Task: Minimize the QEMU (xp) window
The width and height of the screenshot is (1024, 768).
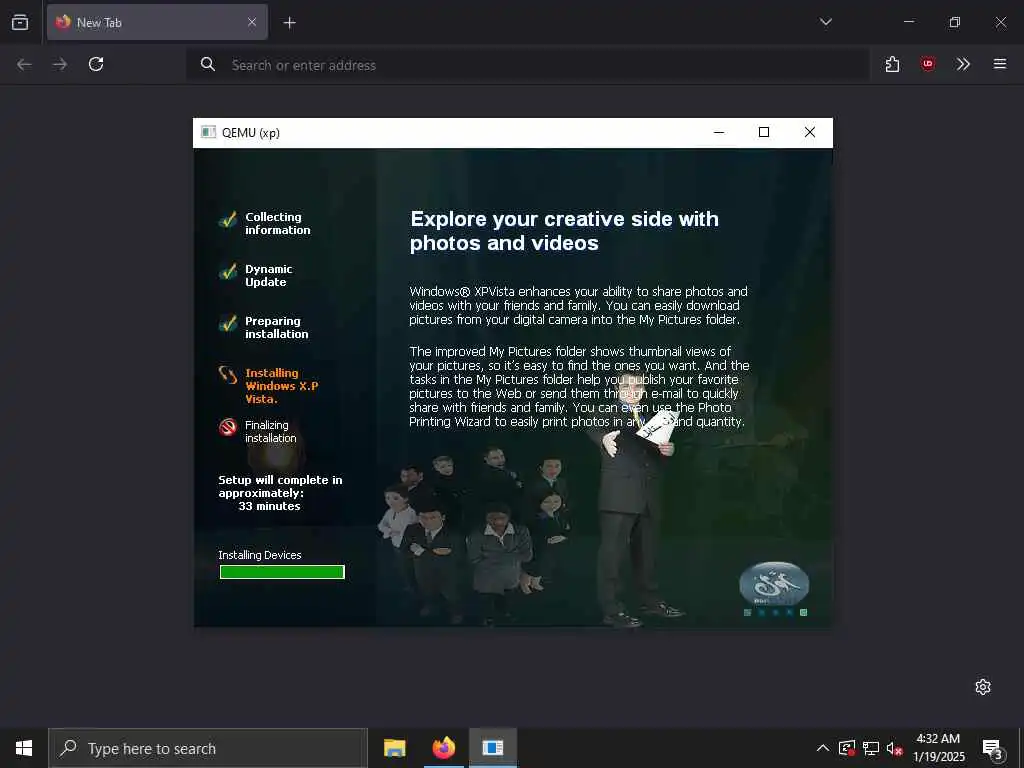Action: point(719,133)
